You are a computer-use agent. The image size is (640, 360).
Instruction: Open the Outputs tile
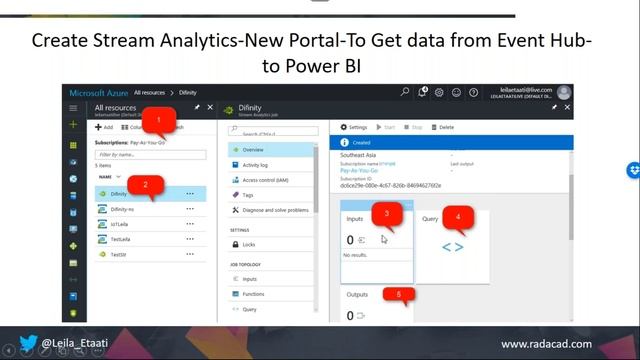pos(377,305)
